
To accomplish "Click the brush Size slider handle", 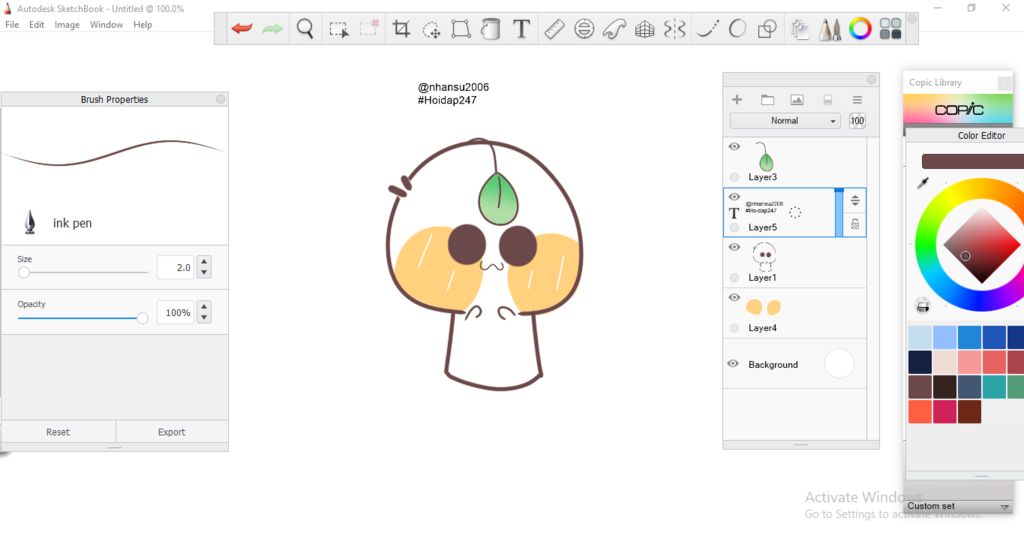I will 24,272.
